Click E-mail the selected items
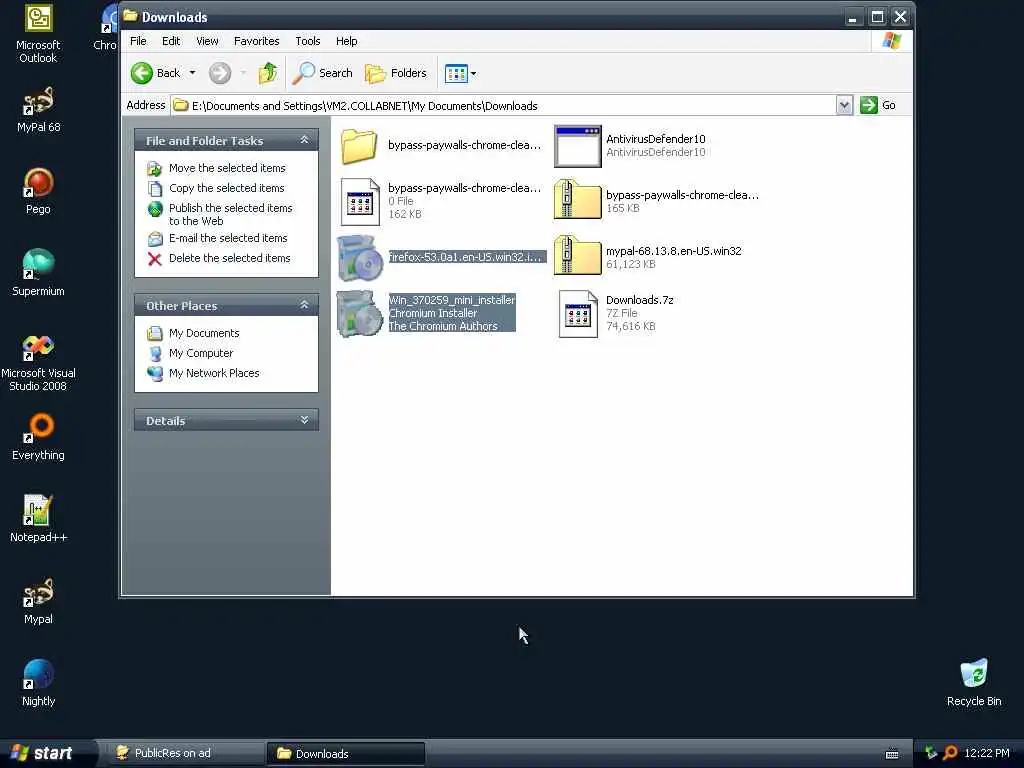The image size is (1024, 768). (228, 238)
